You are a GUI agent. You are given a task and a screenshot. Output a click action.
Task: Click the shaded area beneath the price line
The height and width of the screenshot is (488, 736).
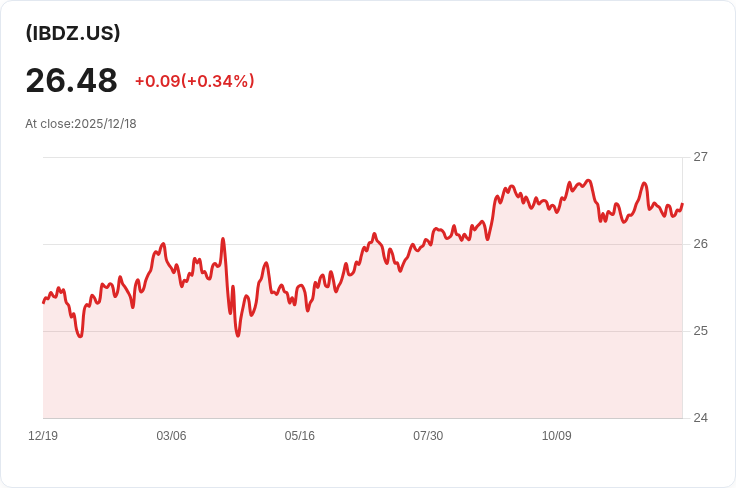(x=362, y=366)
